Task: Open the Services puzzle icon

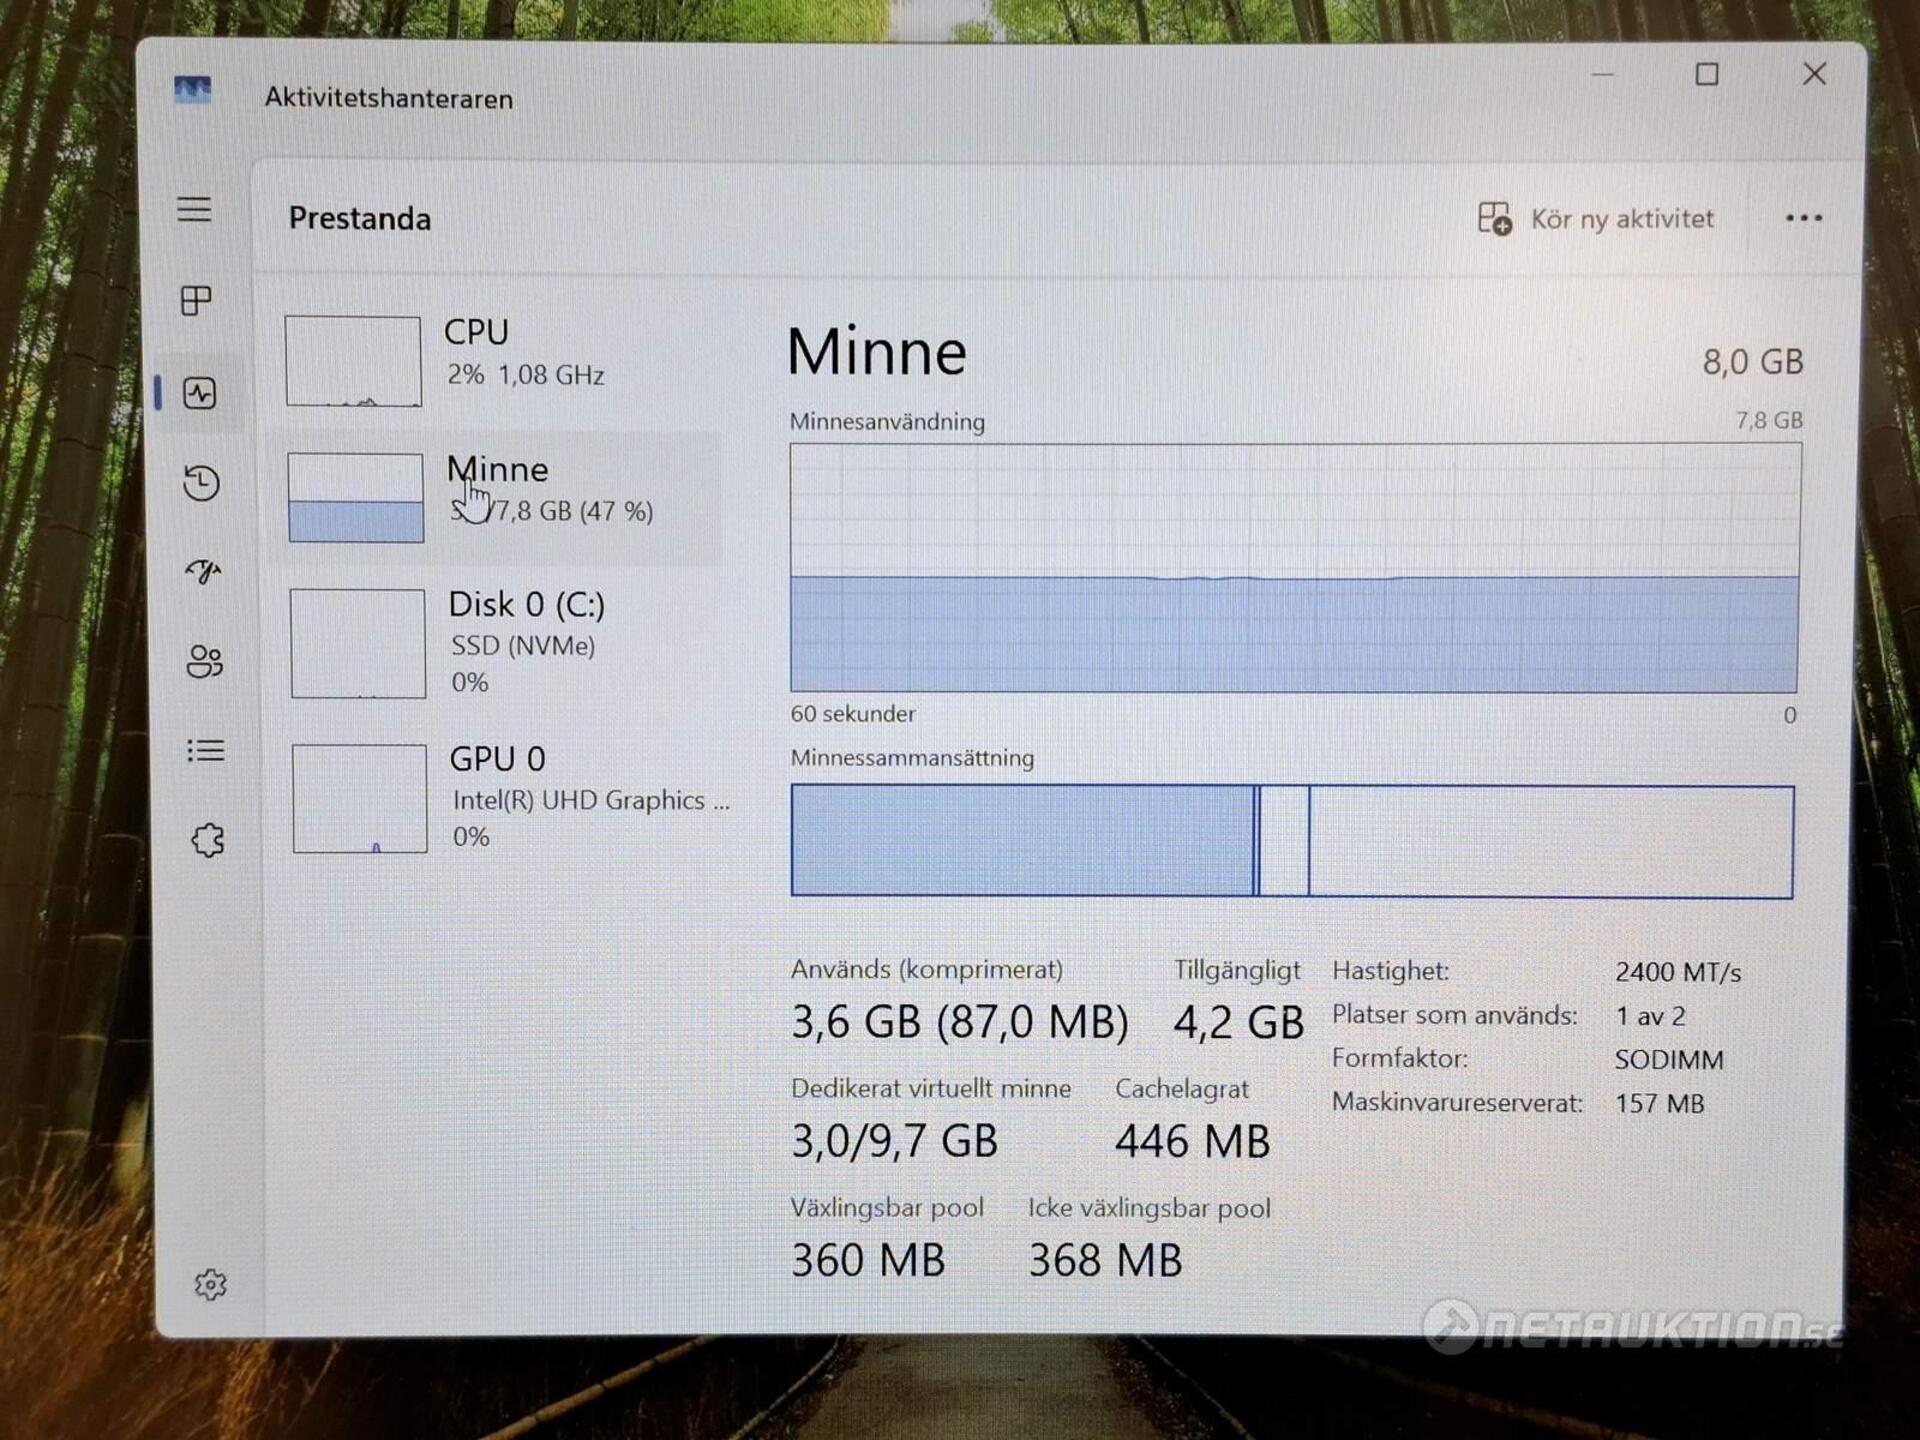Action: pos(208,840)
